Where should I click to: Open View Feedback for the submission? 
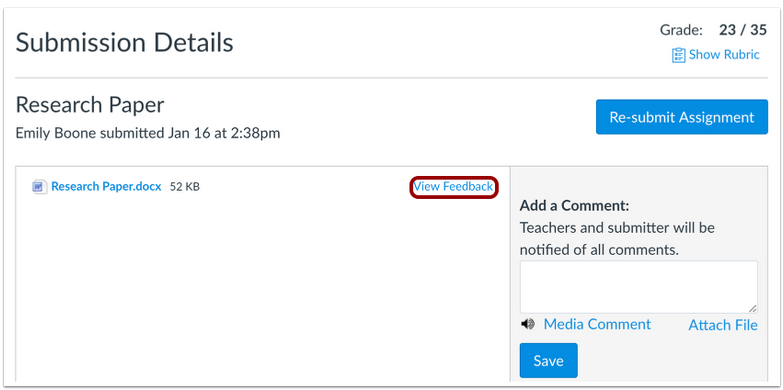click(453, 187)
